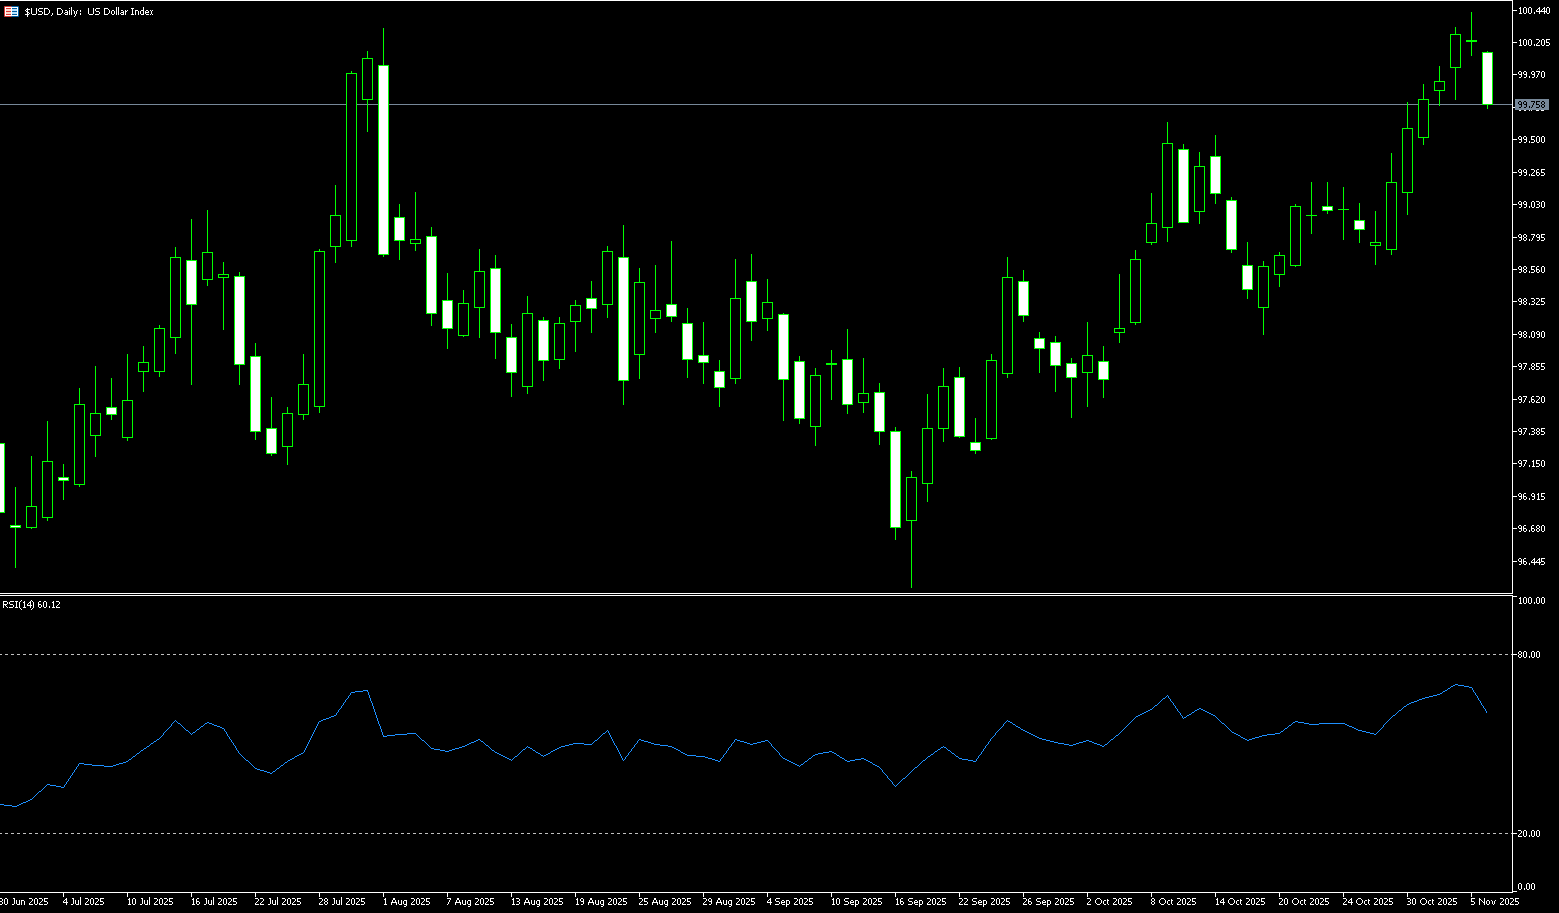Click the 97.150 price scale label

point(1531,464)
